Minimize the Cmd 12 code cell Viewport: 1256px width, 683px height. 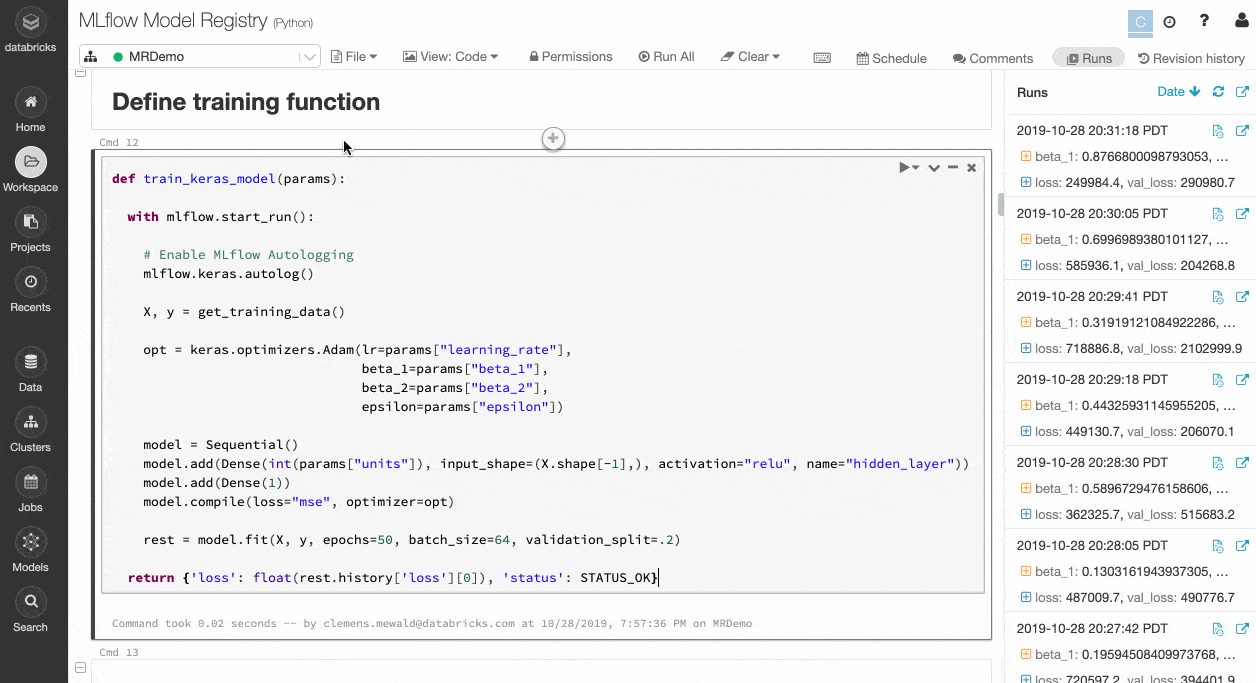coord(953,168)
